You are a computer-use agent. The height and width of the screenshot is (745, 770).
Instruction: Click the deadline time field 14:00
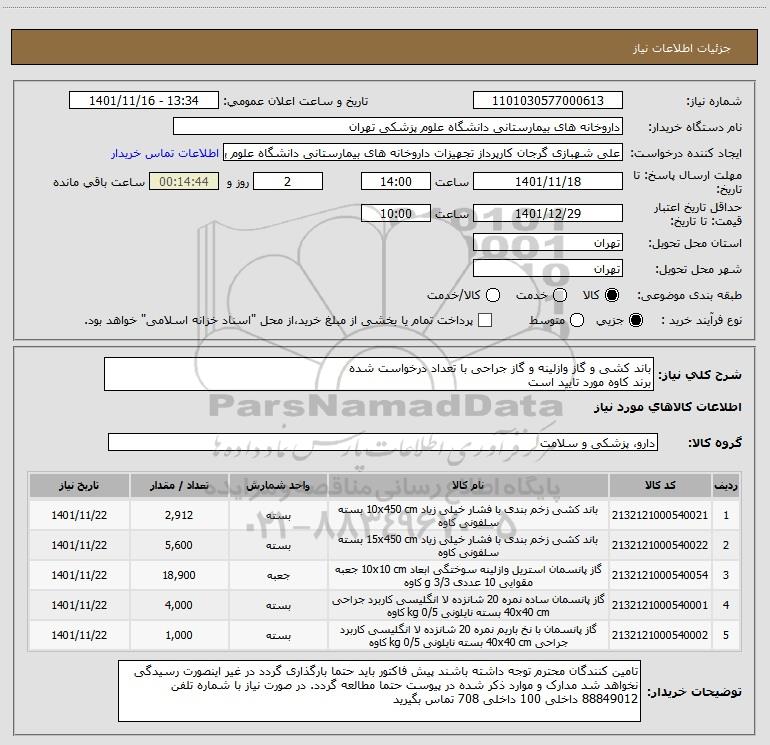[396, 181]
